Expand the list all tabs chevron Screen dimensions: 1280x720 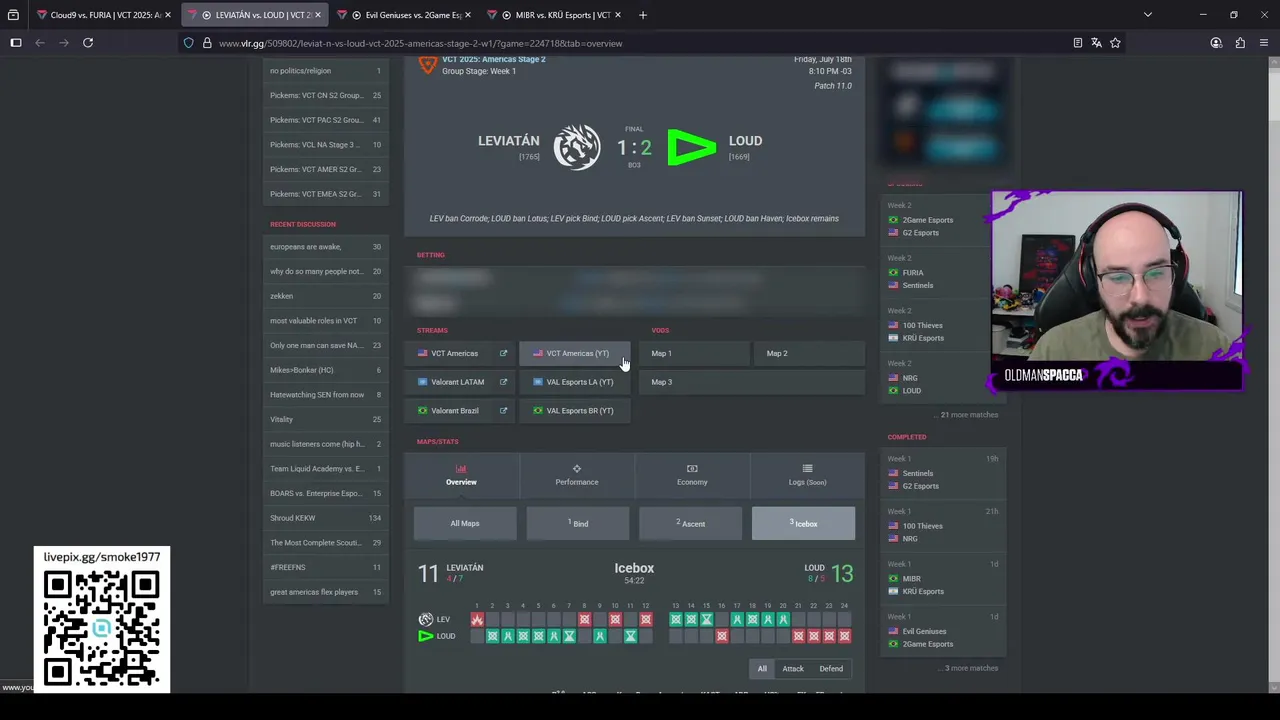point(1148,15)
